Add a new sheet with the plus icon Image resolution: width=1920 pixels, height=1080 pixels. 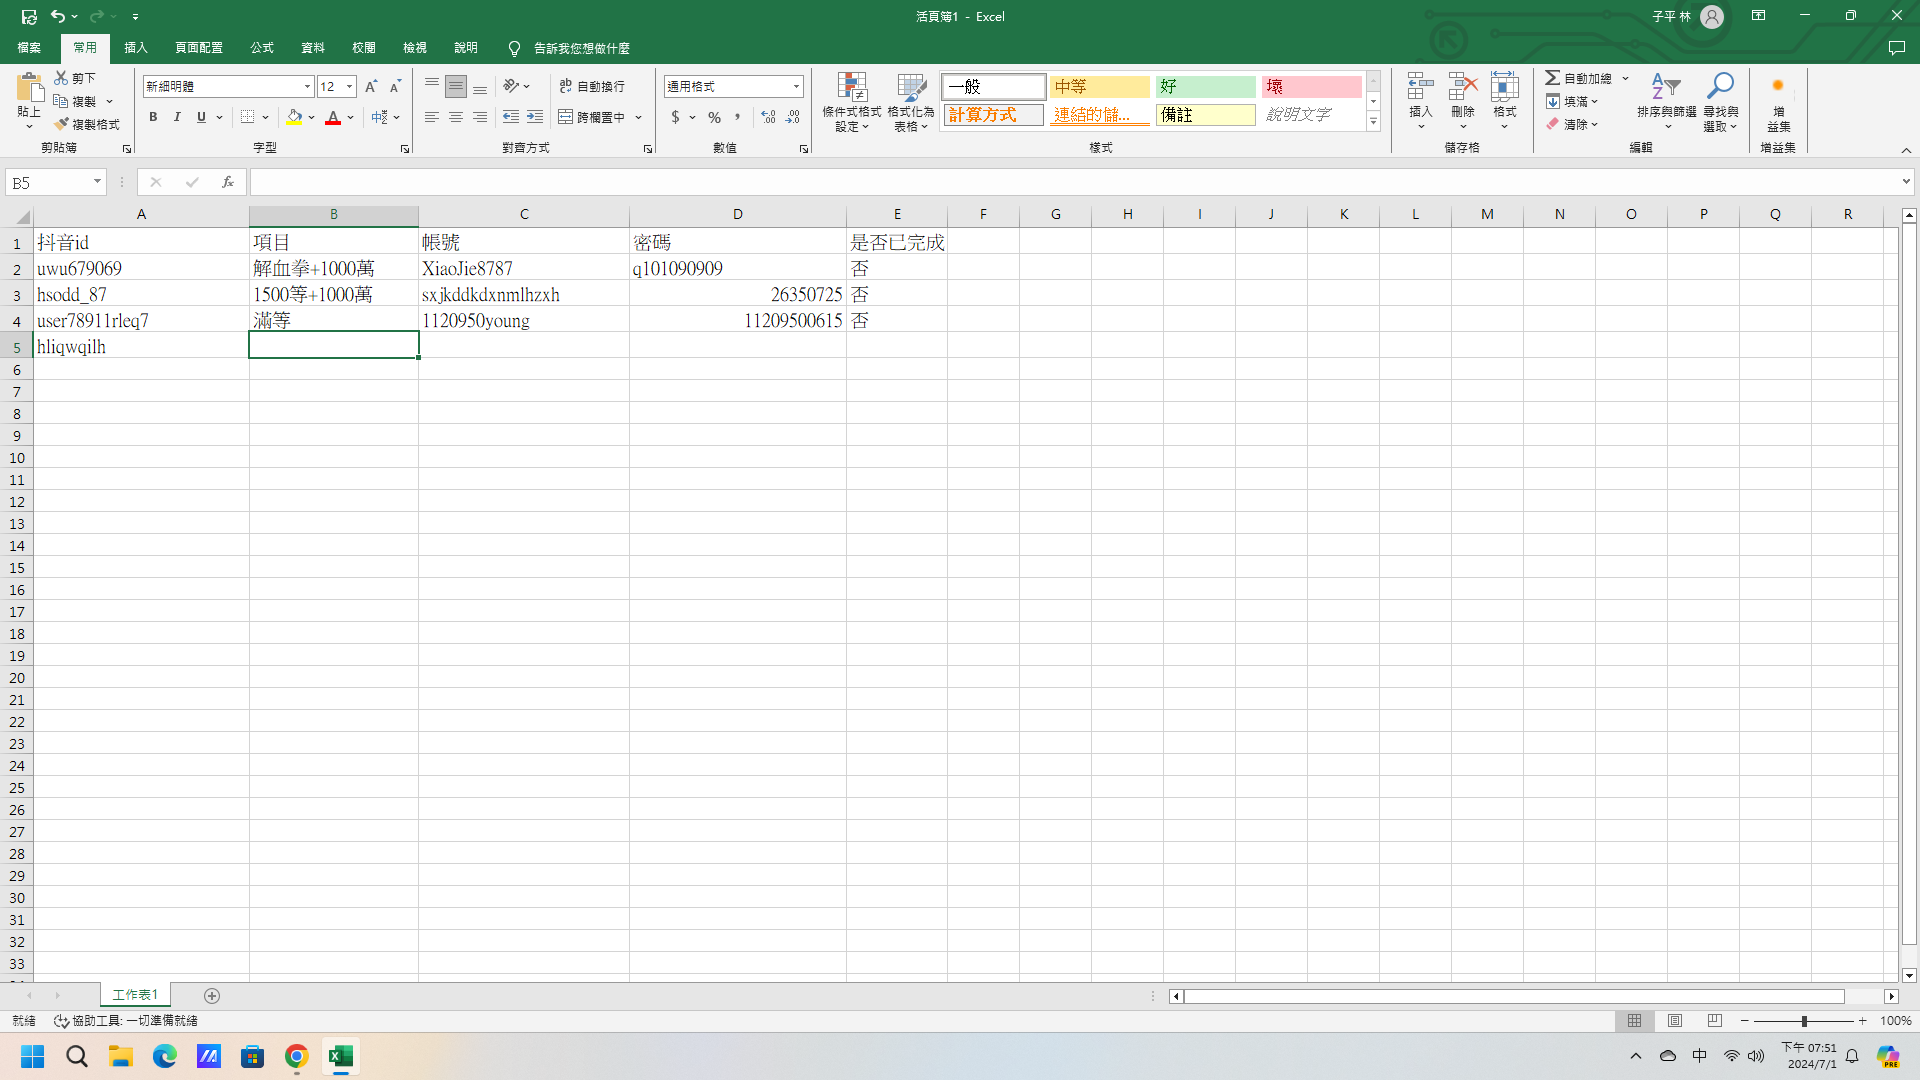[x=212, y=996]
